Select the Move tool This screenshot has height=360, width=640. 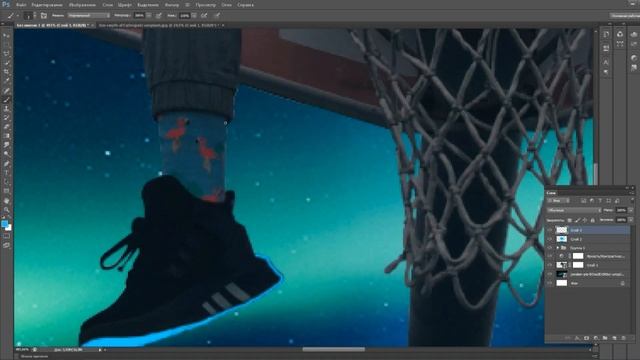point(7,36)
